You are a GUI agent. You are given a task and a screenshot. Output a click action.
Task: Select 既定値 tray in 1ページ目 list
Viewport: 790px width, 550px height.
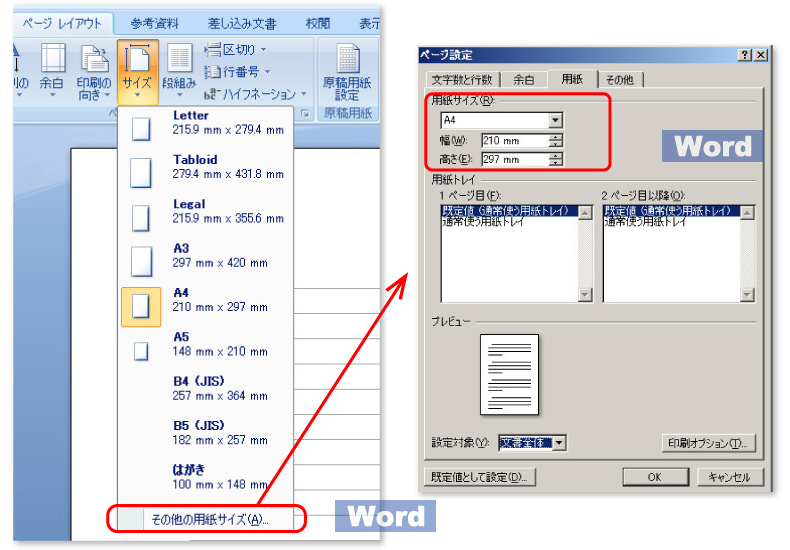pyautogui.click(x=510, y=211)
